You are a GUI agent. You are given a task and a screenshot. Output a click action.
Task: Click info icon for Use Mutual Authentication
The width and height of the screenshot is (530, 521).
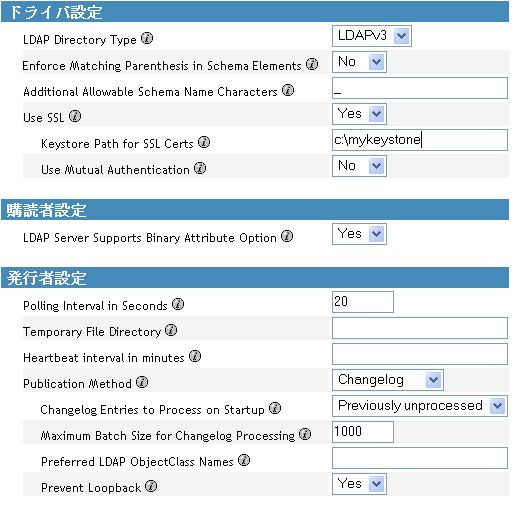(x=200, y=168)
